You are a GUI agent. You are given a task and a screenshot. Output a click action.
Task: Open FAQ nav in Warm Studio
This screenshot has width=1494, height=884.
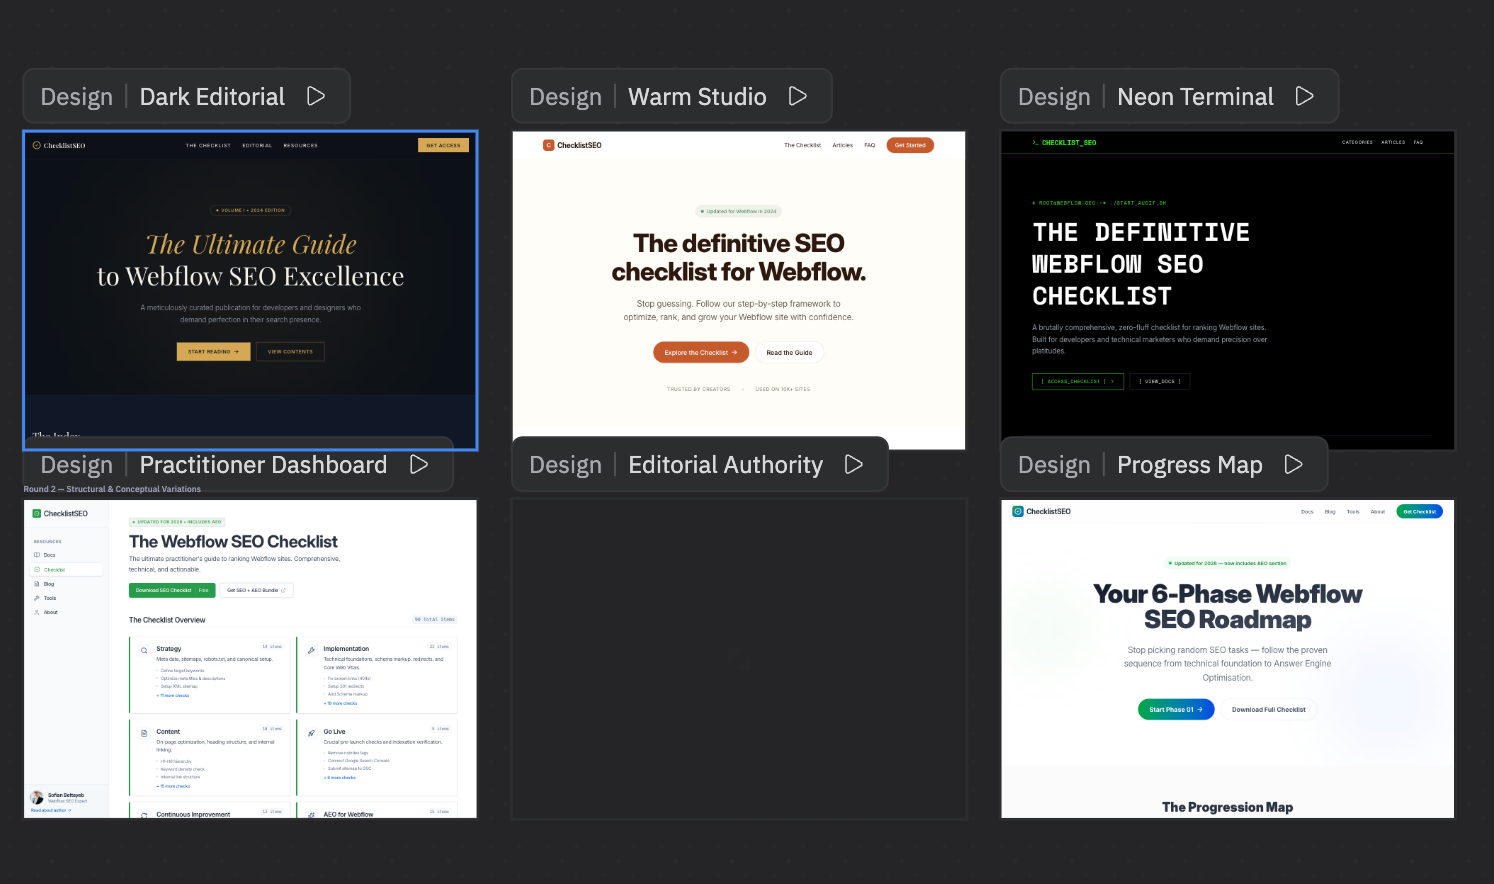870,145
